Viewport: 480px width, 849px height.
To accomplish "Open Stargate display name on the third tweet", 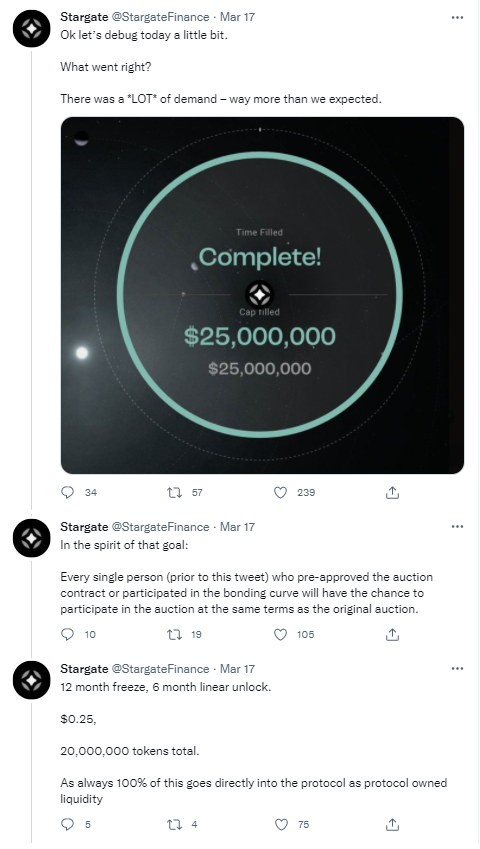I will point(84,669).
